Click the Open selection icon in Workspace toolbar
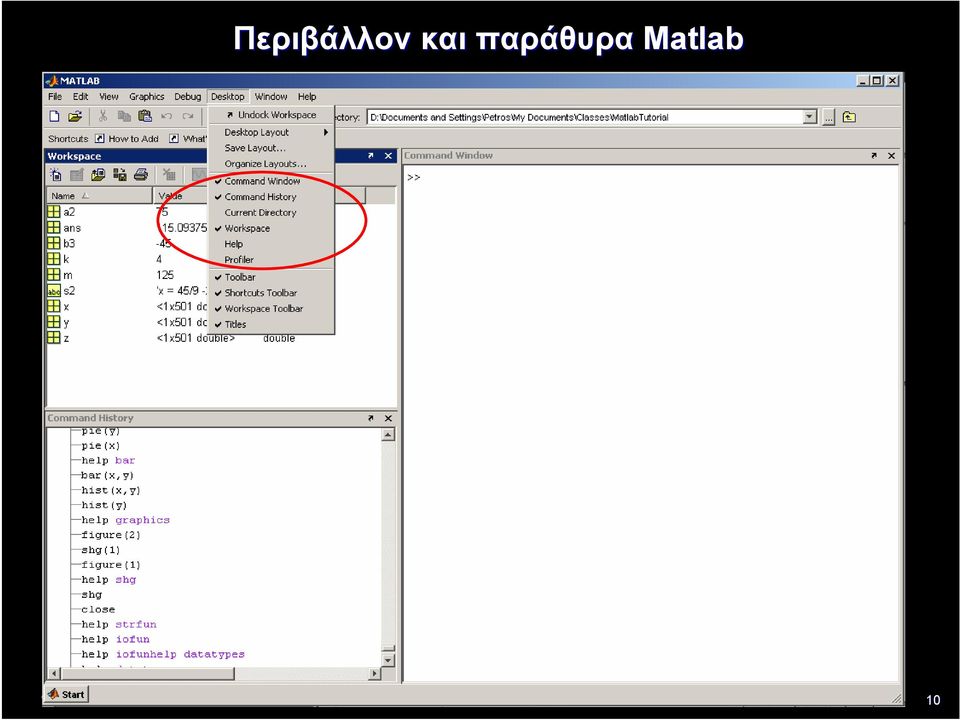Viewport: 960px width, 720px height. coord(77,175)
